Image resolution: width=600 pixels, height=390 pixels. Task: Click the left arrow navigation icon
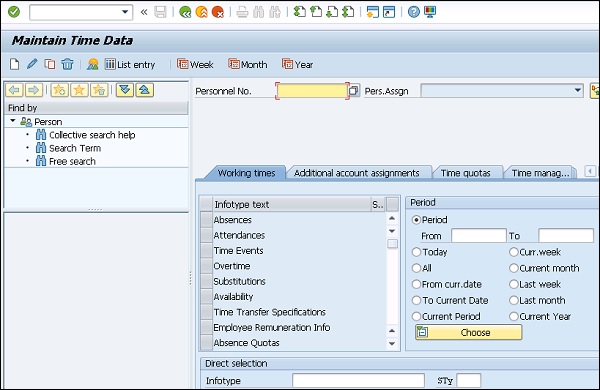click(x=15, y=90)
